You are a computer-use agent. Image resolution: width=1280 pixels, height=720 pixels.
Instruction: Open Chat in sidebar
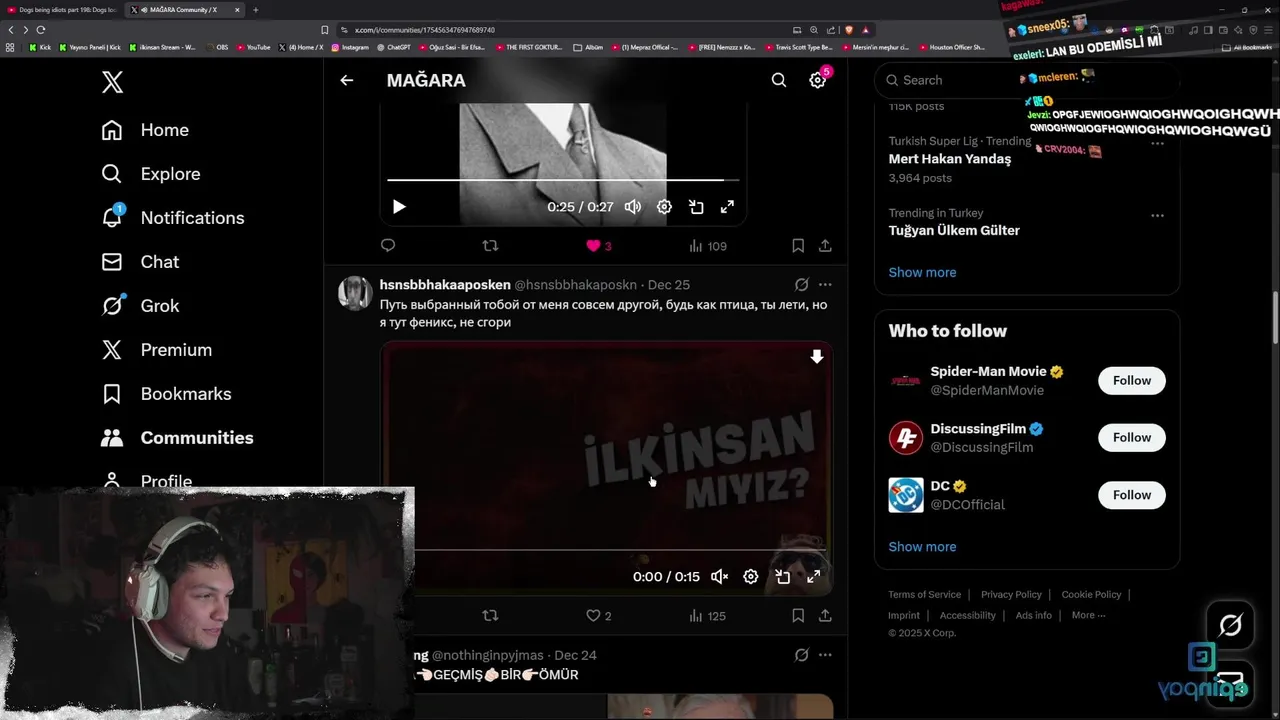140,262
